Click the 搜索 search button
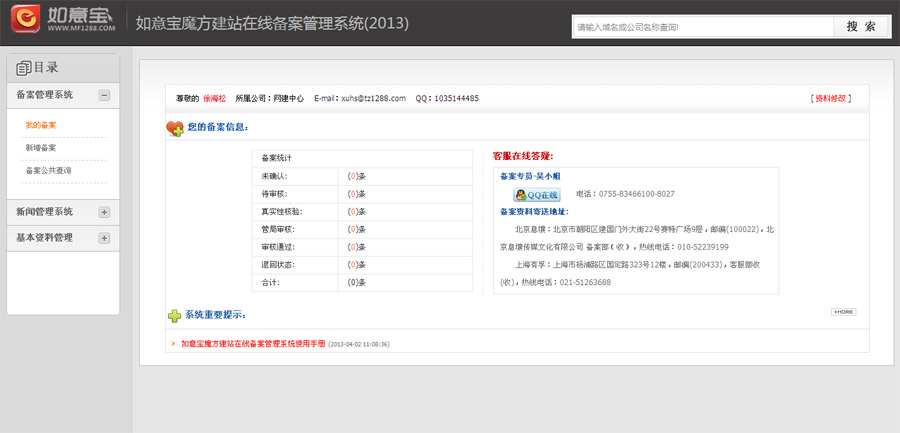Screen dimensions: 900x433 click(x=862, y=26)
